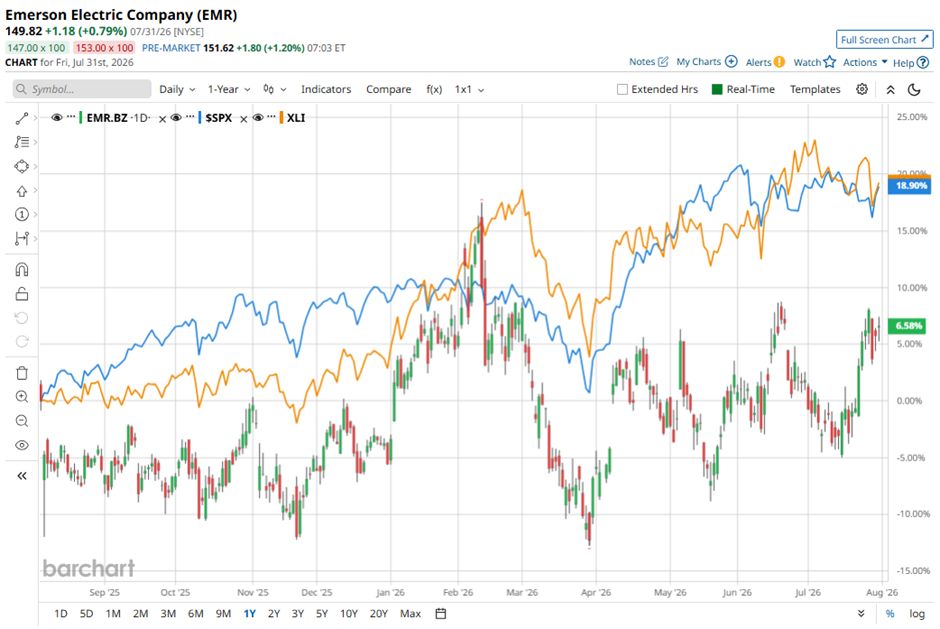940x629 pixels.
Task: Open the date range calendar picker
Action: pyautogui.click(x=441, y=613)
